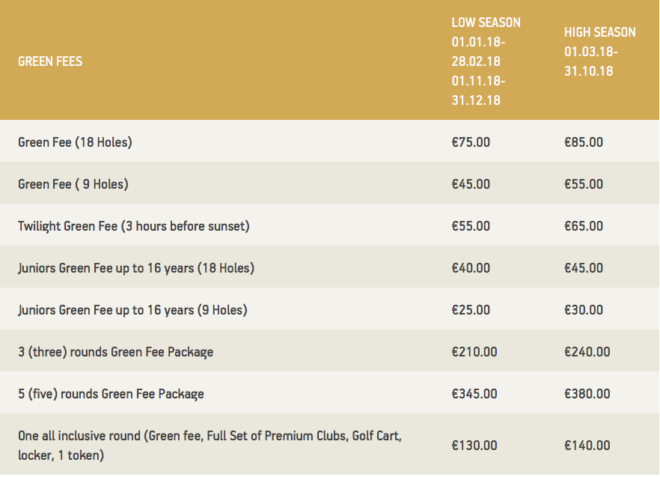
Task: Click the Green Fee (18 Holes) row label
Action: pyautogui.click(x=75, y=142)
